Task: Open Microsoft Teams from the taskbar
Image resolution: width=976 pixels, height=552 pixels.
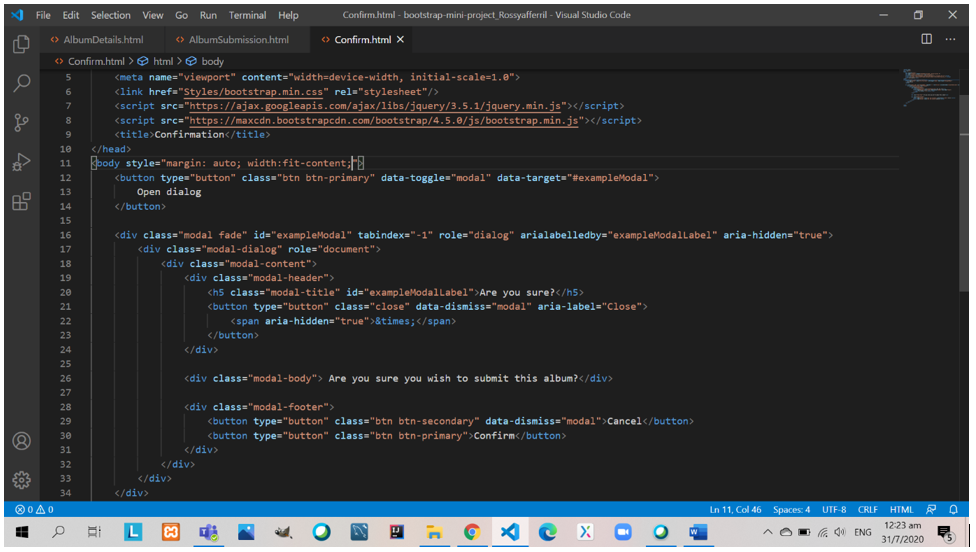Action: point(208,532)
